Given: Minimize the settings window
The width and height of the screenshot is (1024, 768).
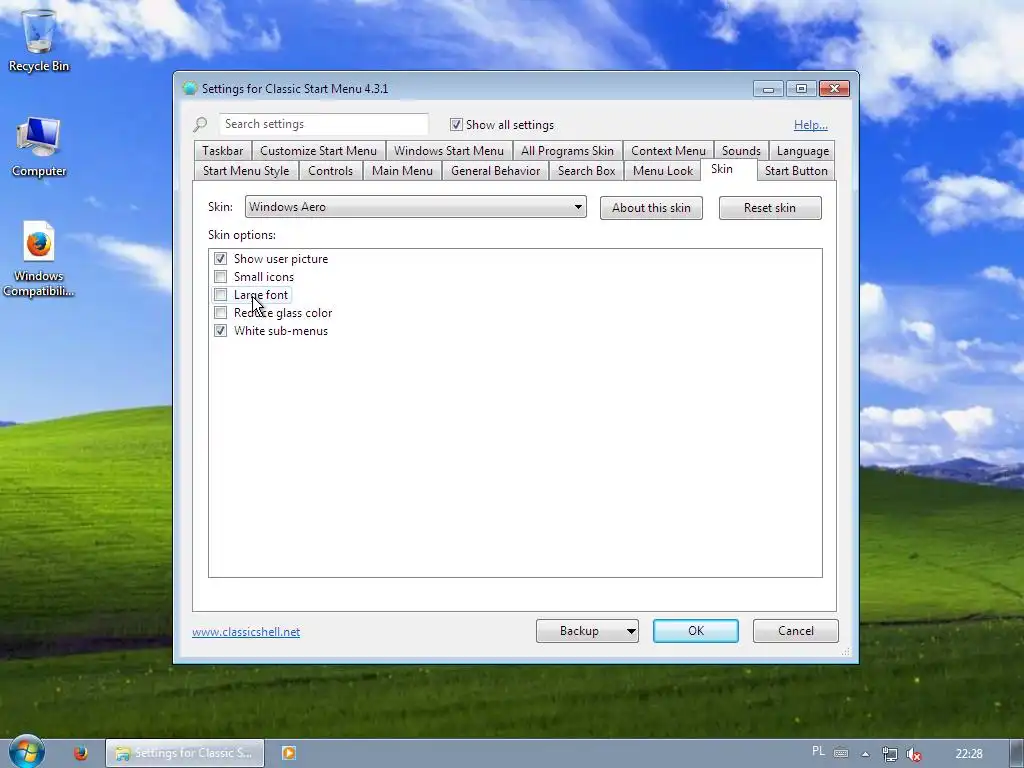Looking at the screenshot, I should coord(768,89).
